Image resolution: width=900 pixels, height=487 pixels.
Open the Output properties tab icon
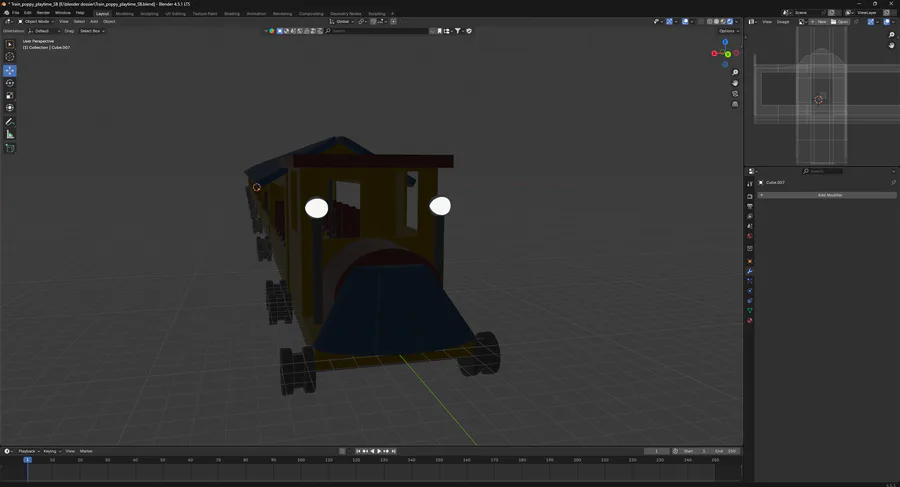click(750, 206)
